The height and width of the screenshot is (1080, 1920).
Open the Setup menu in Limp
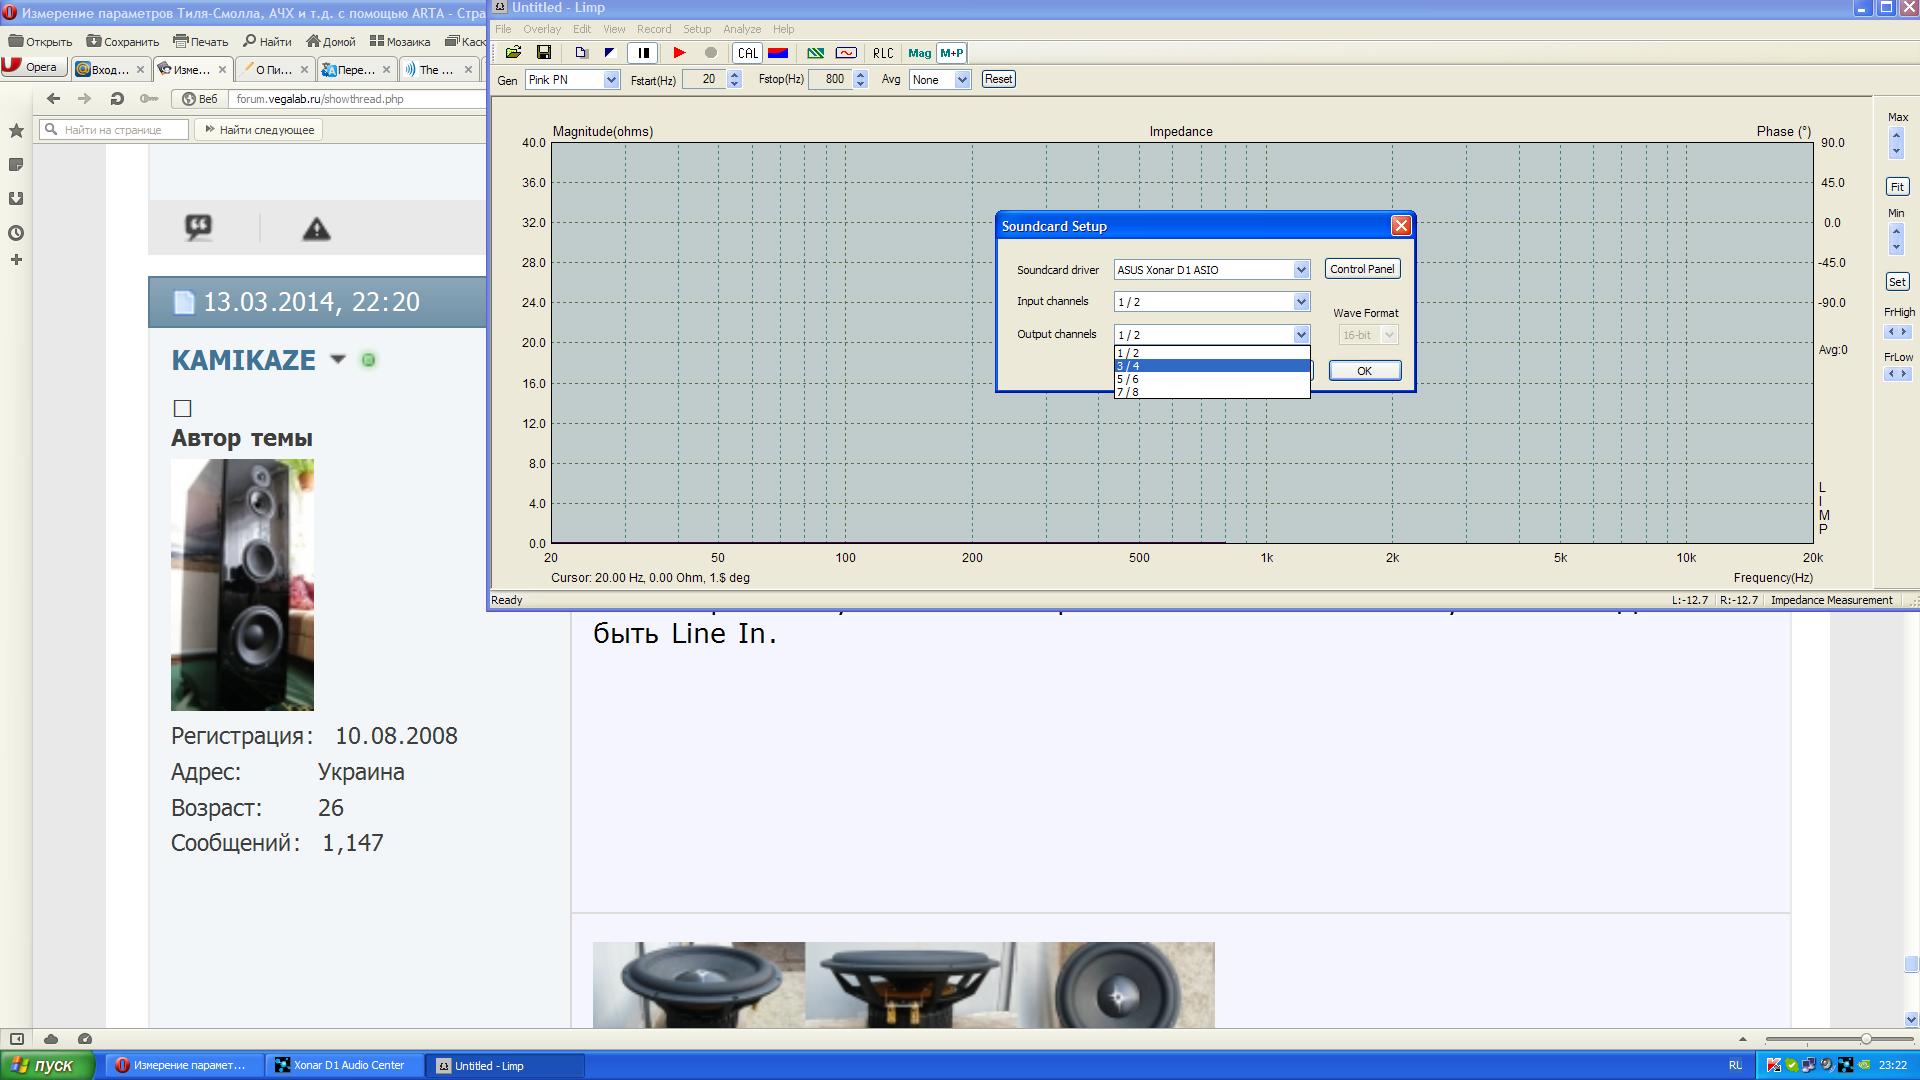(x=697, y=29)
